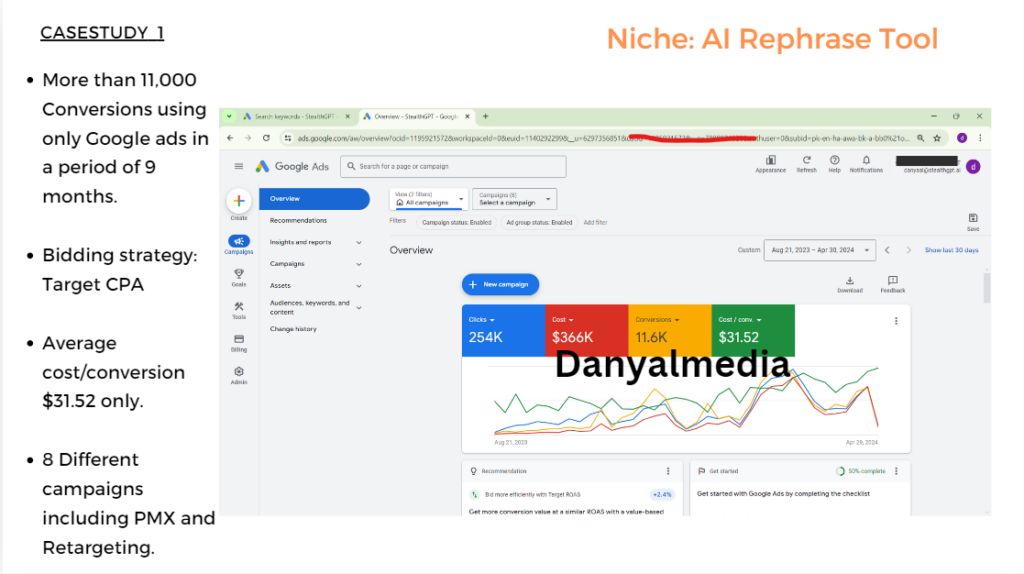Click the red Cost metric tile

pyautogui.click(x=586, y=330)
